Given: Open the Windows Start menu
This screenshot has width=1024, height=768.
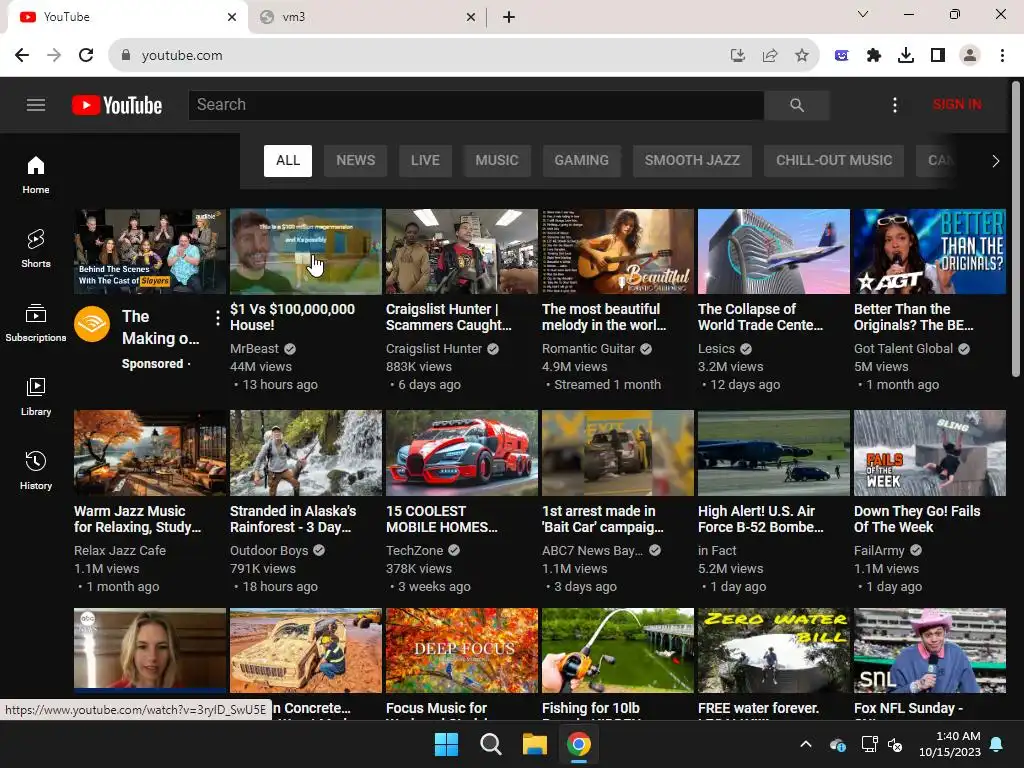Looking at the screenshot, I should click(x=447, y=744).
